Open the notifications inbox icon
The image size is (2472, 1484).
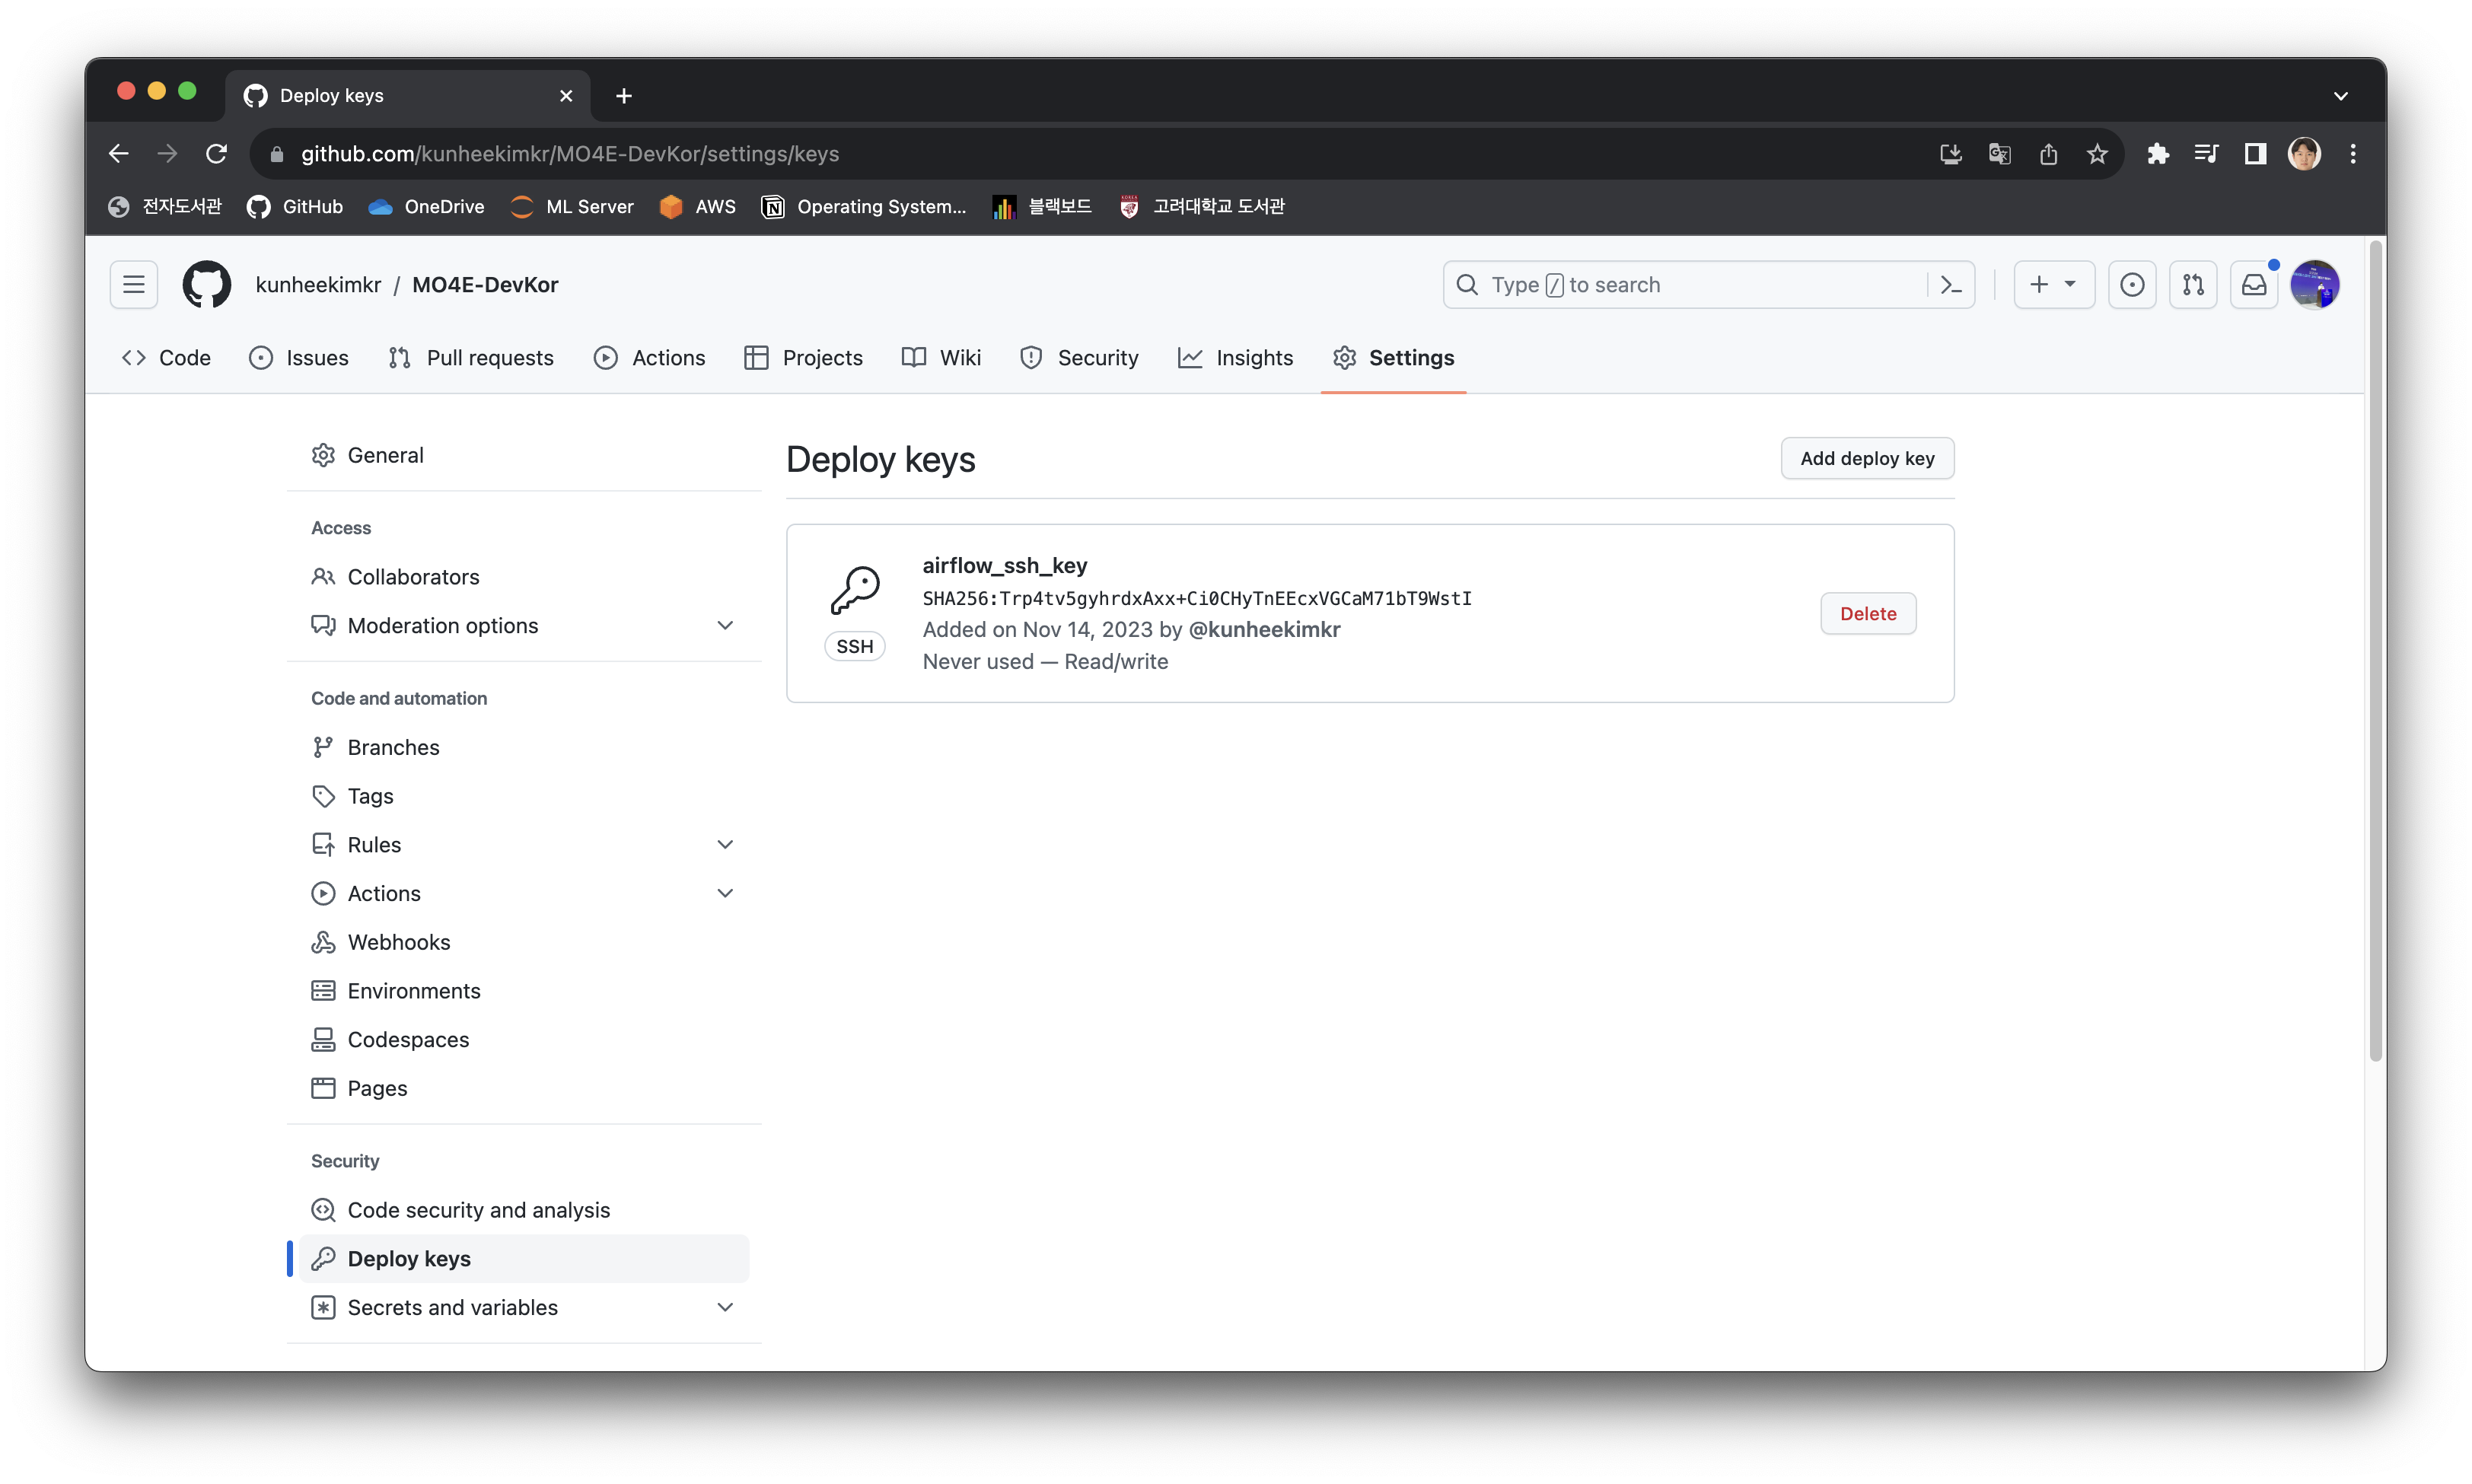point(2253,285)
